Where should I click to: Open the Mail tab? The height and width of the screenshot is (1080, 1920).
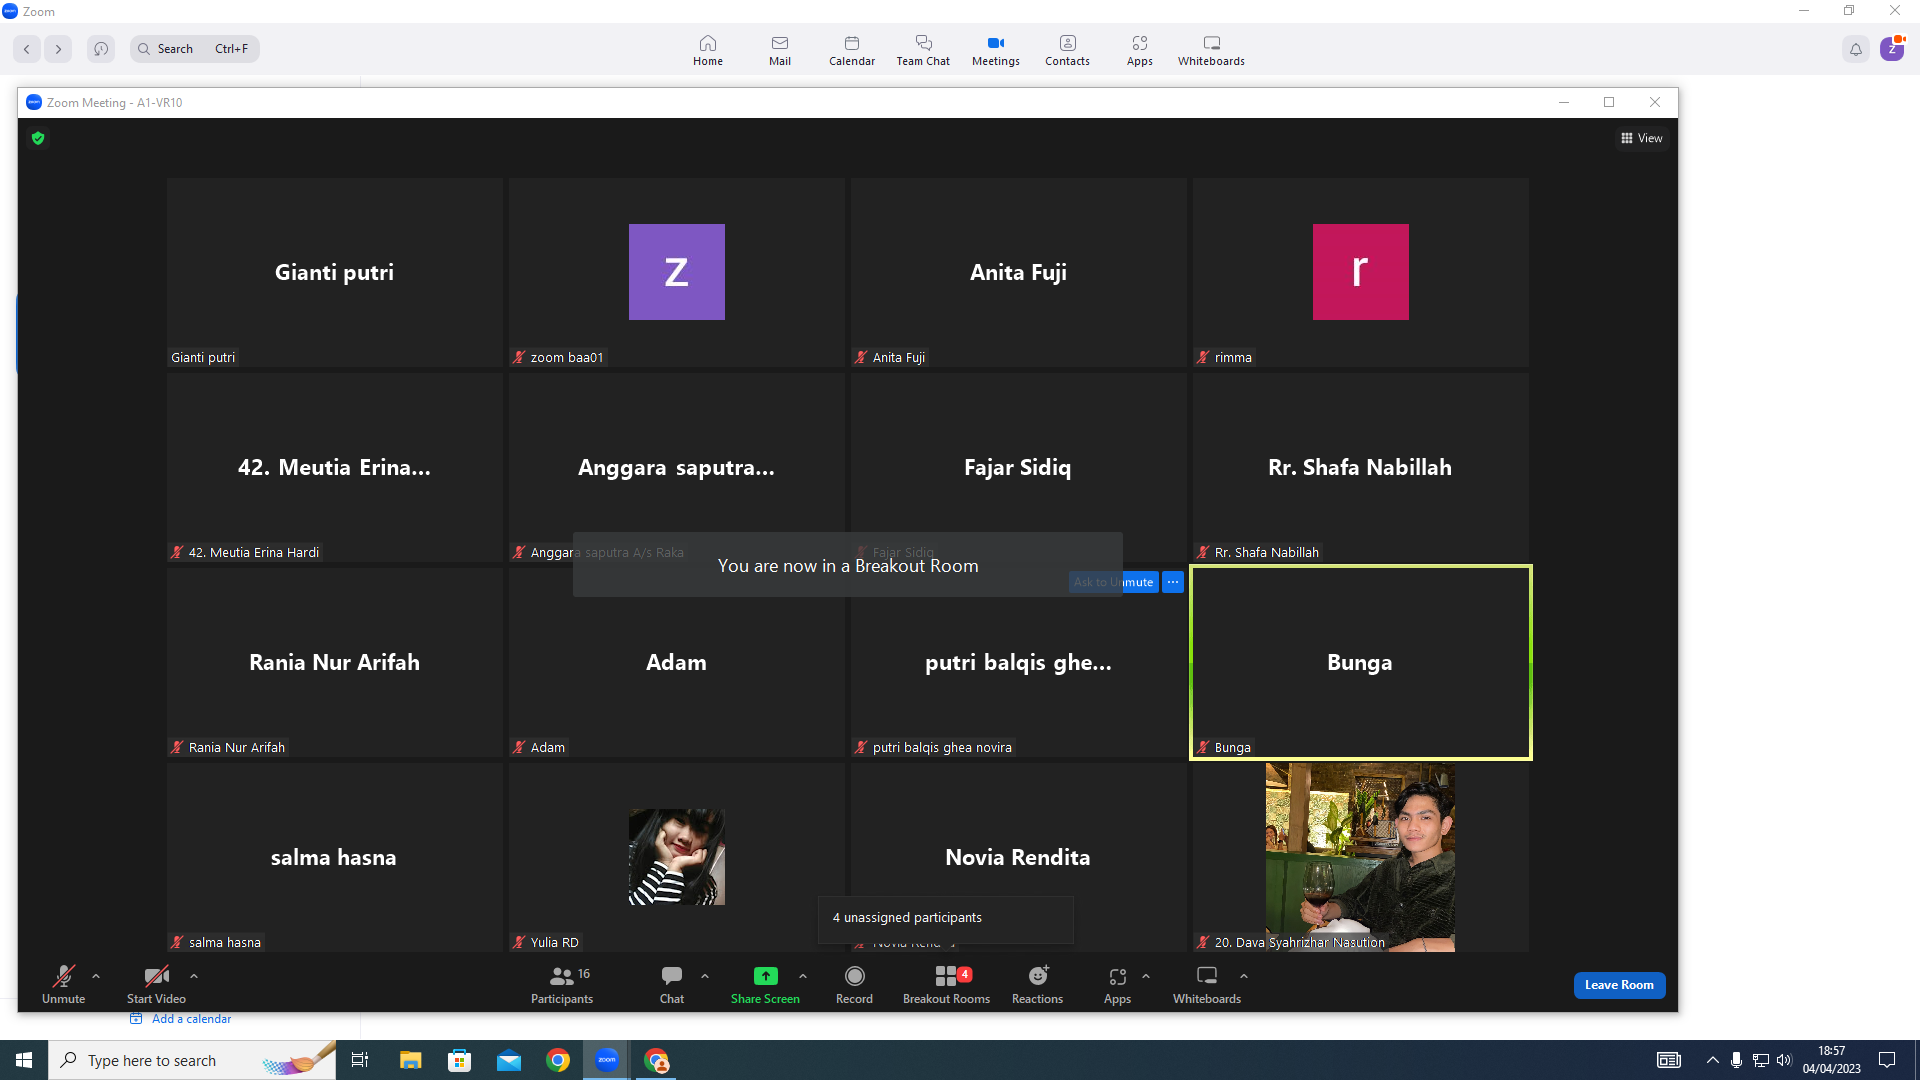(x=780, y=50)
